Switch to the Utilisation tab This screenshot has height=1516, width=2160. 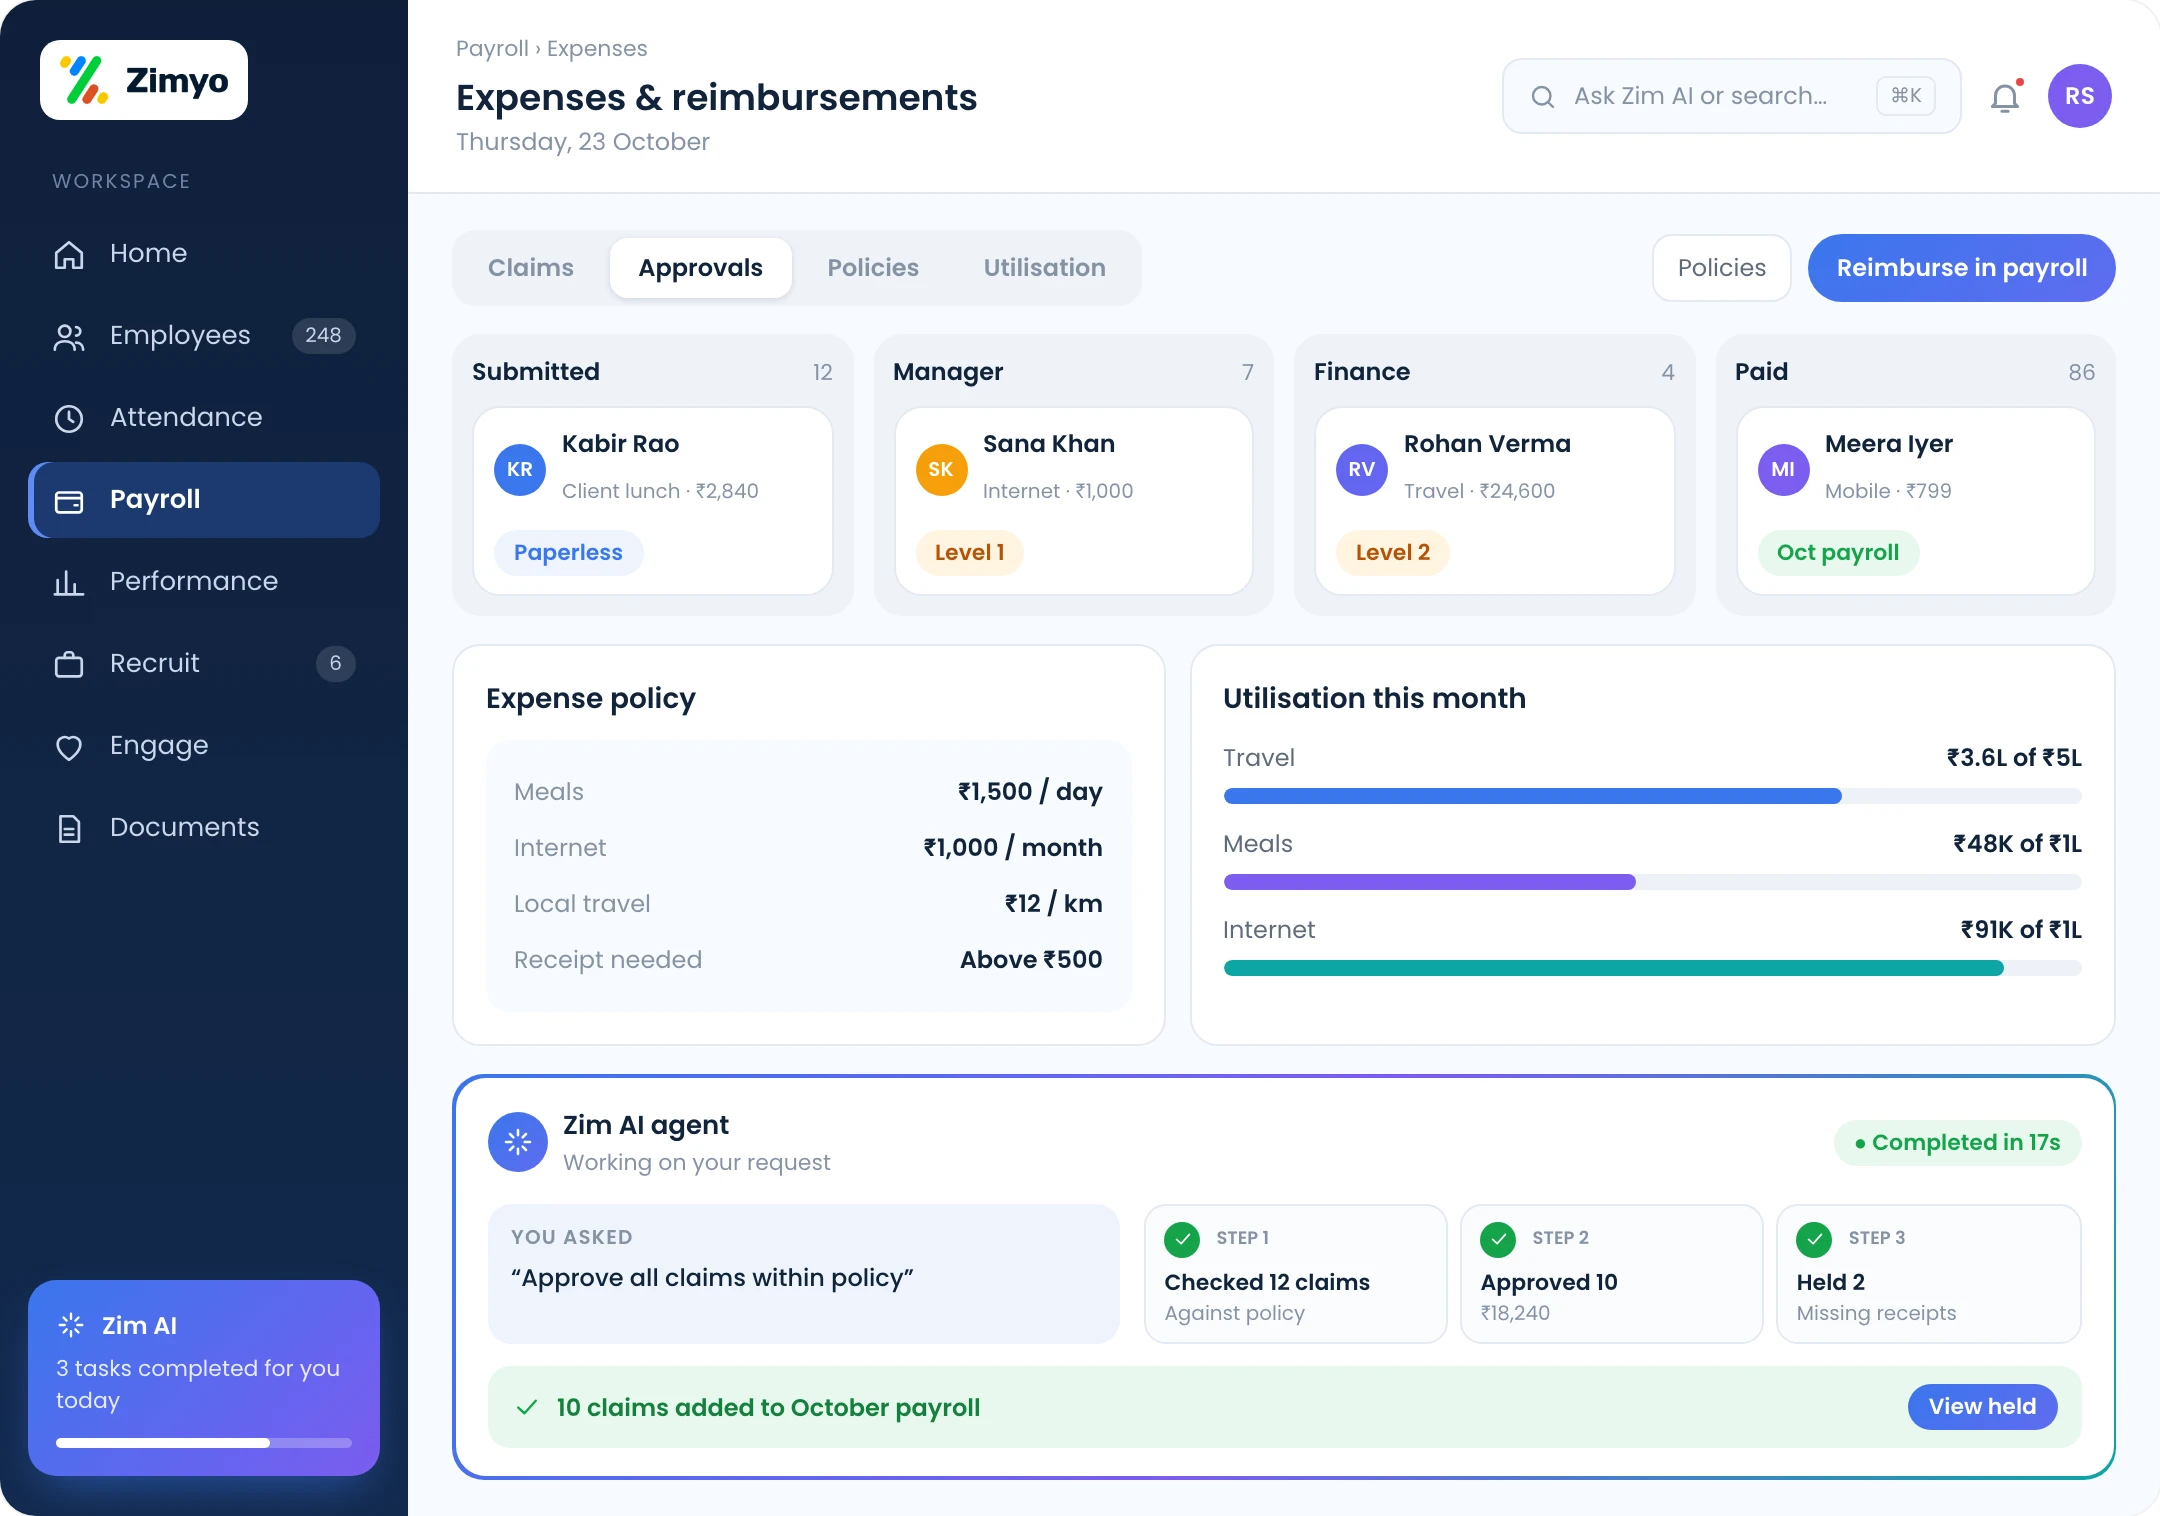point(1045,268)
